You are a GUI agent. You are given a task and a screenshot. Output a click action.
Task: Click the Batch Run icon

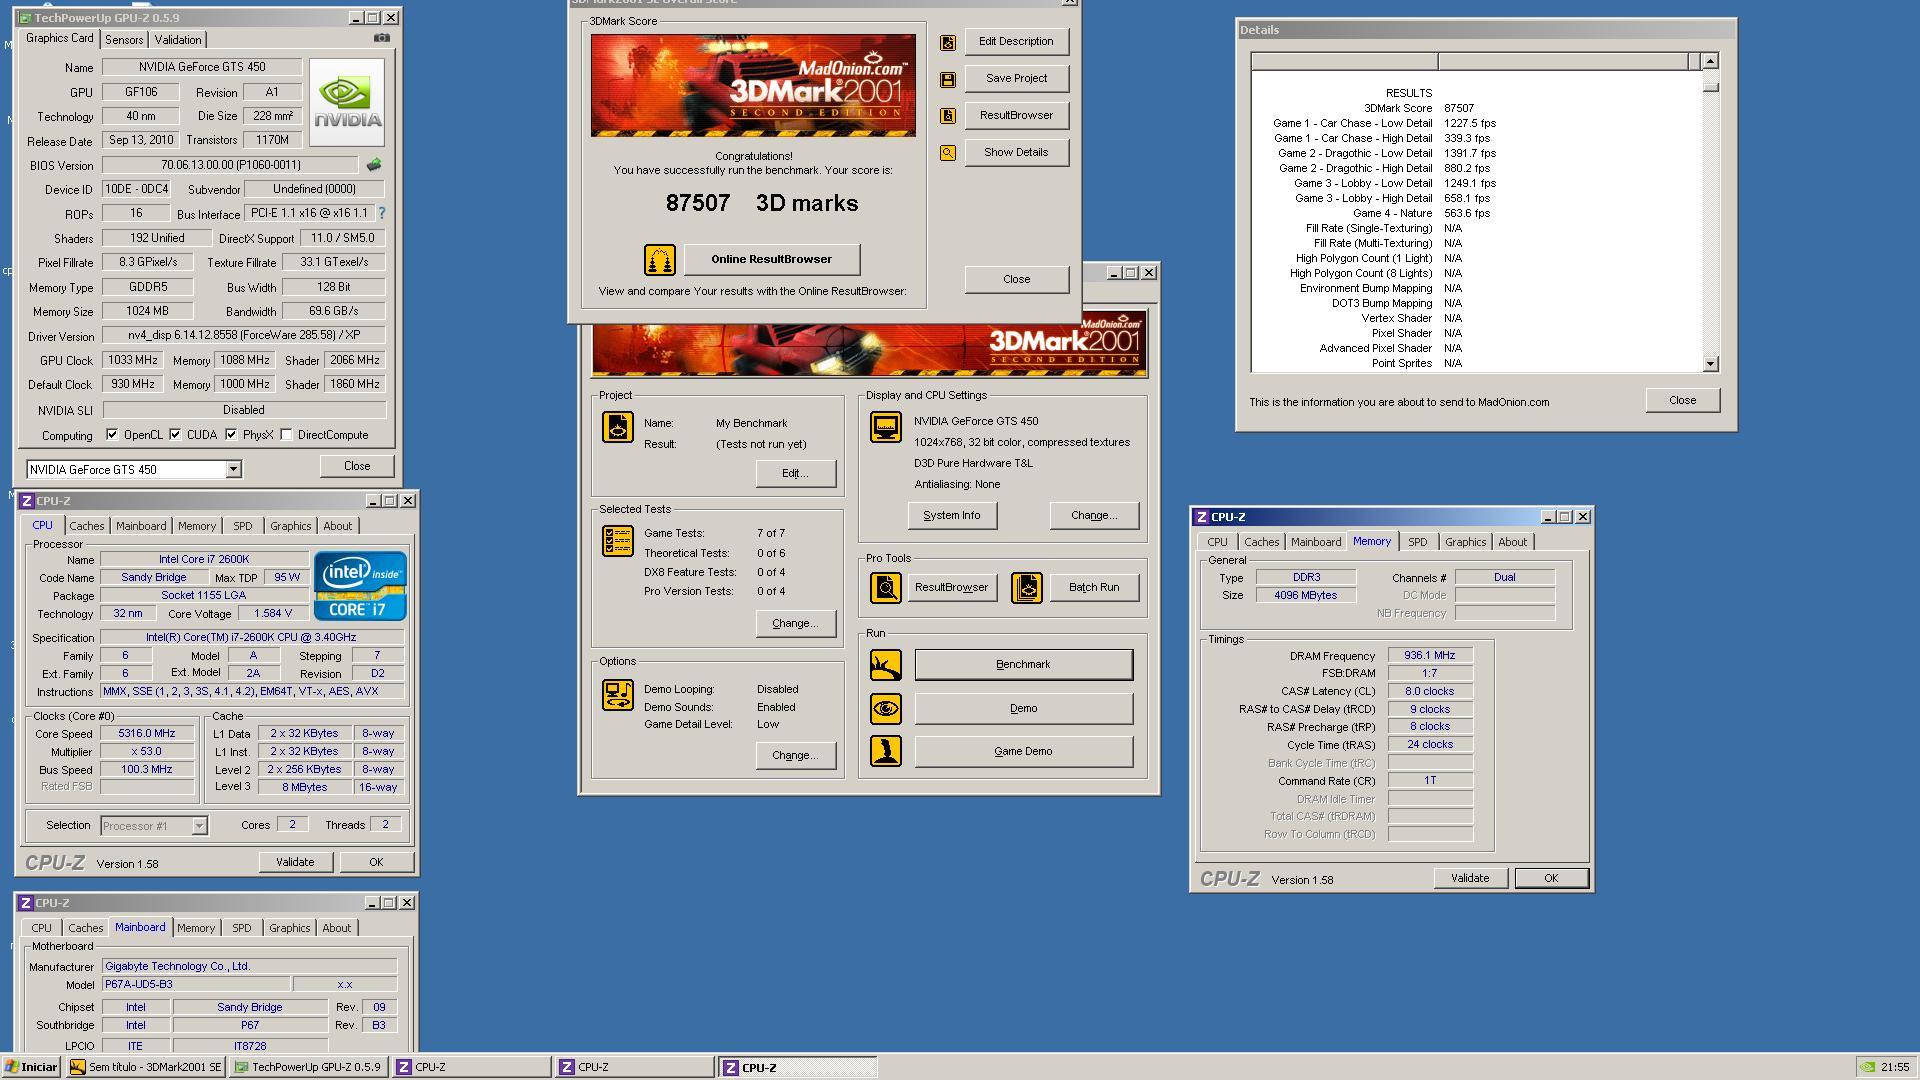[x=1027, y=588]
